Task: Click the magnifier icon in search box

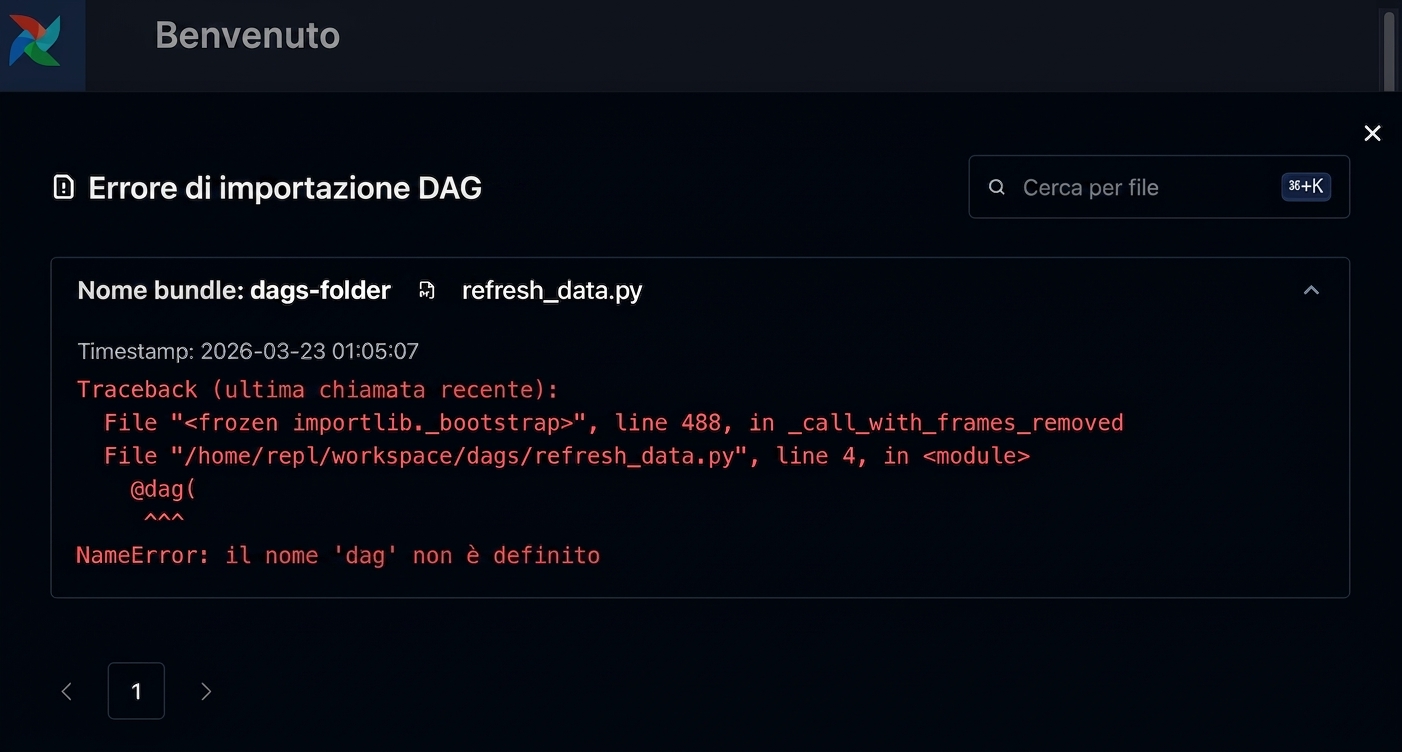Action: [996, 187]
